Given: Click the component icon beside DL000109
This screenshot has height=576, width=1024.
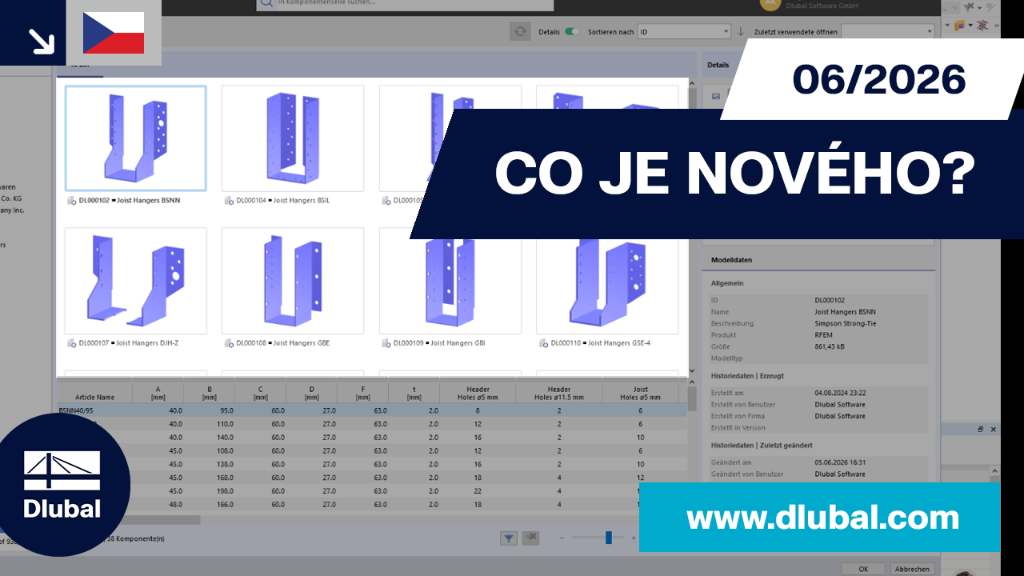Looking at the screenshot, I should coord(386,343).
